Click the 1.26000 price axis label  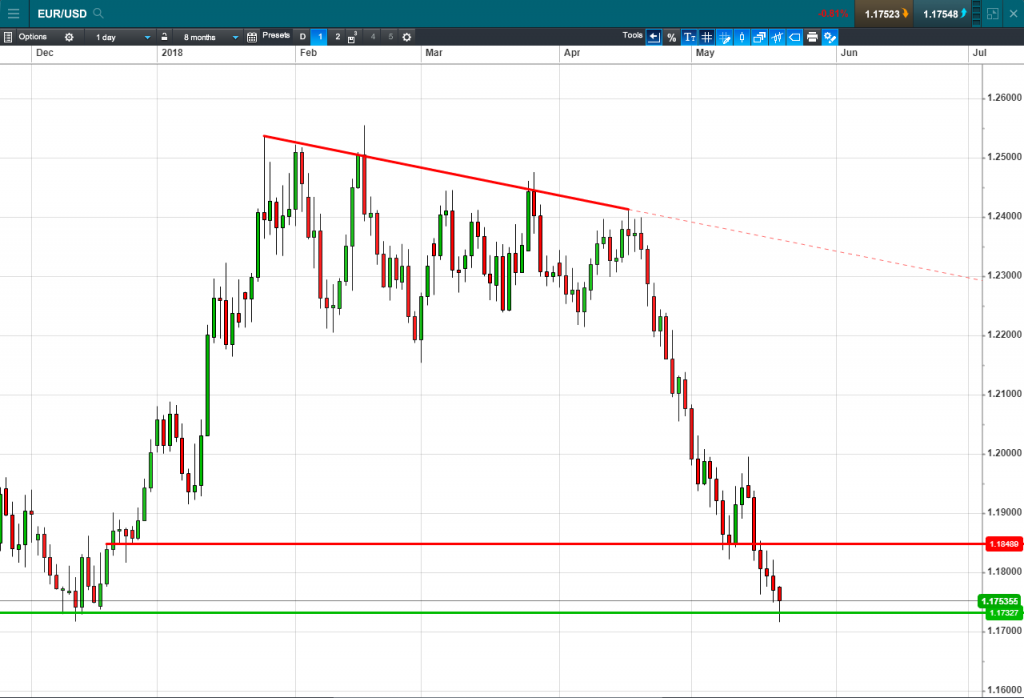1004,98
